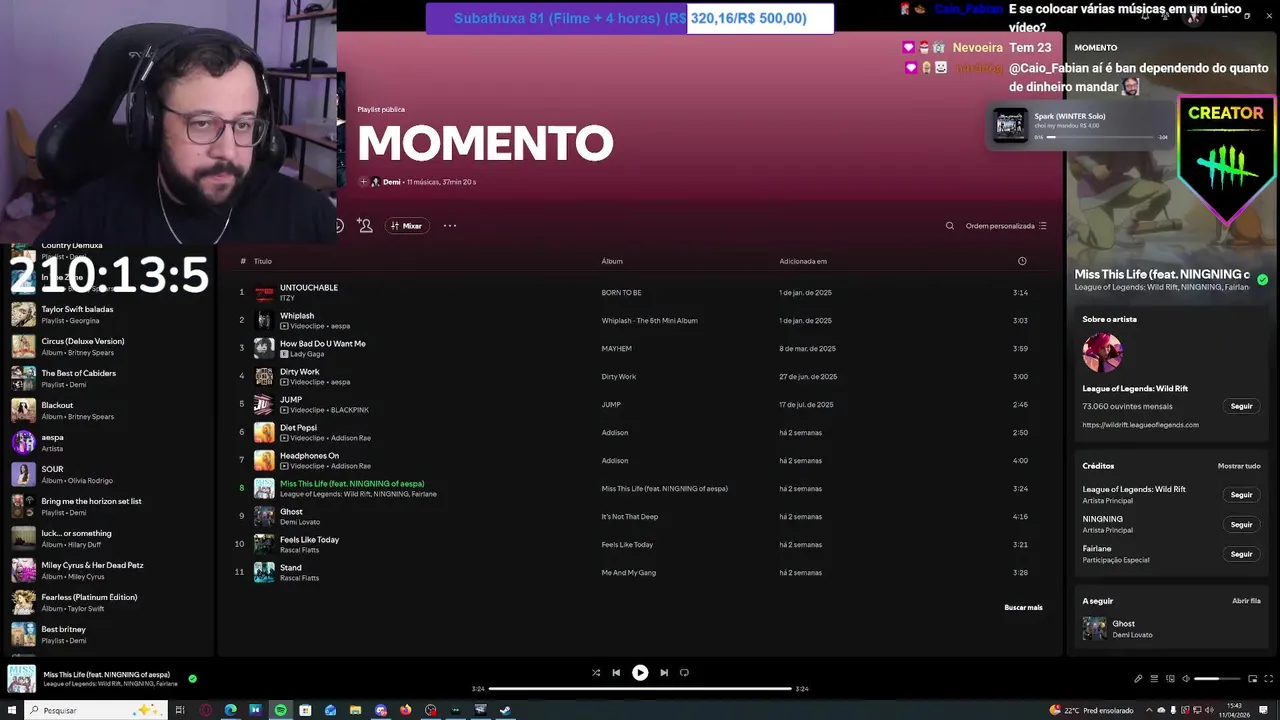
Task: Click the Whiplash album cover thumbnail
Action: point(264,320)
